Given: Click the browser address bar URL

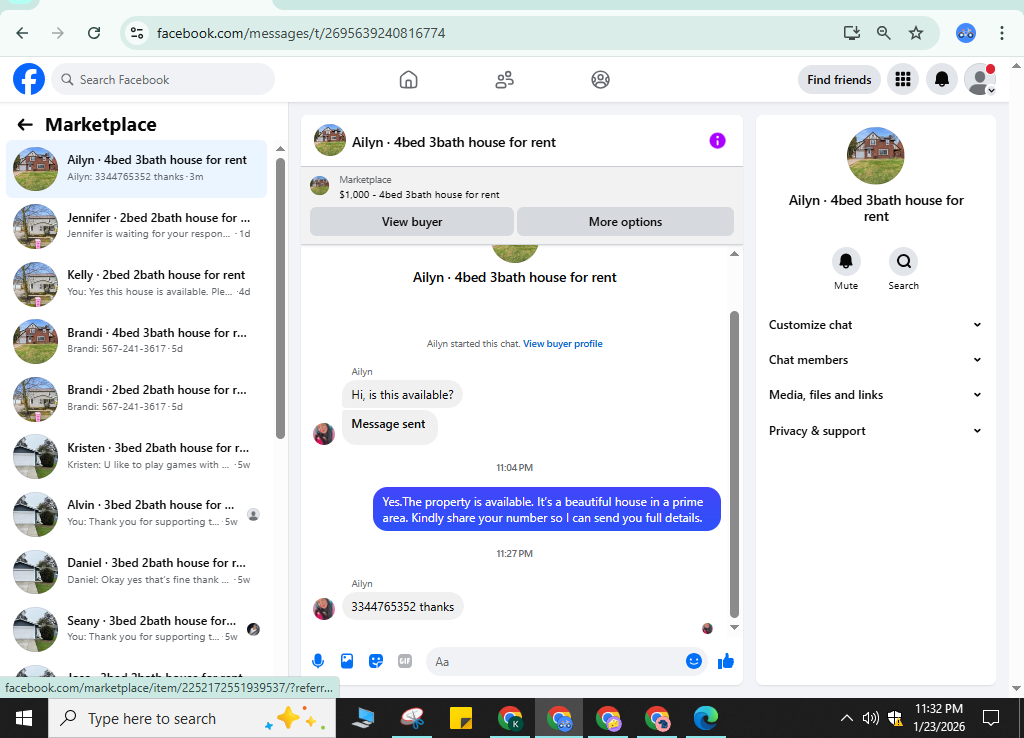Looking at the screenshot, I should coord(301,33).
